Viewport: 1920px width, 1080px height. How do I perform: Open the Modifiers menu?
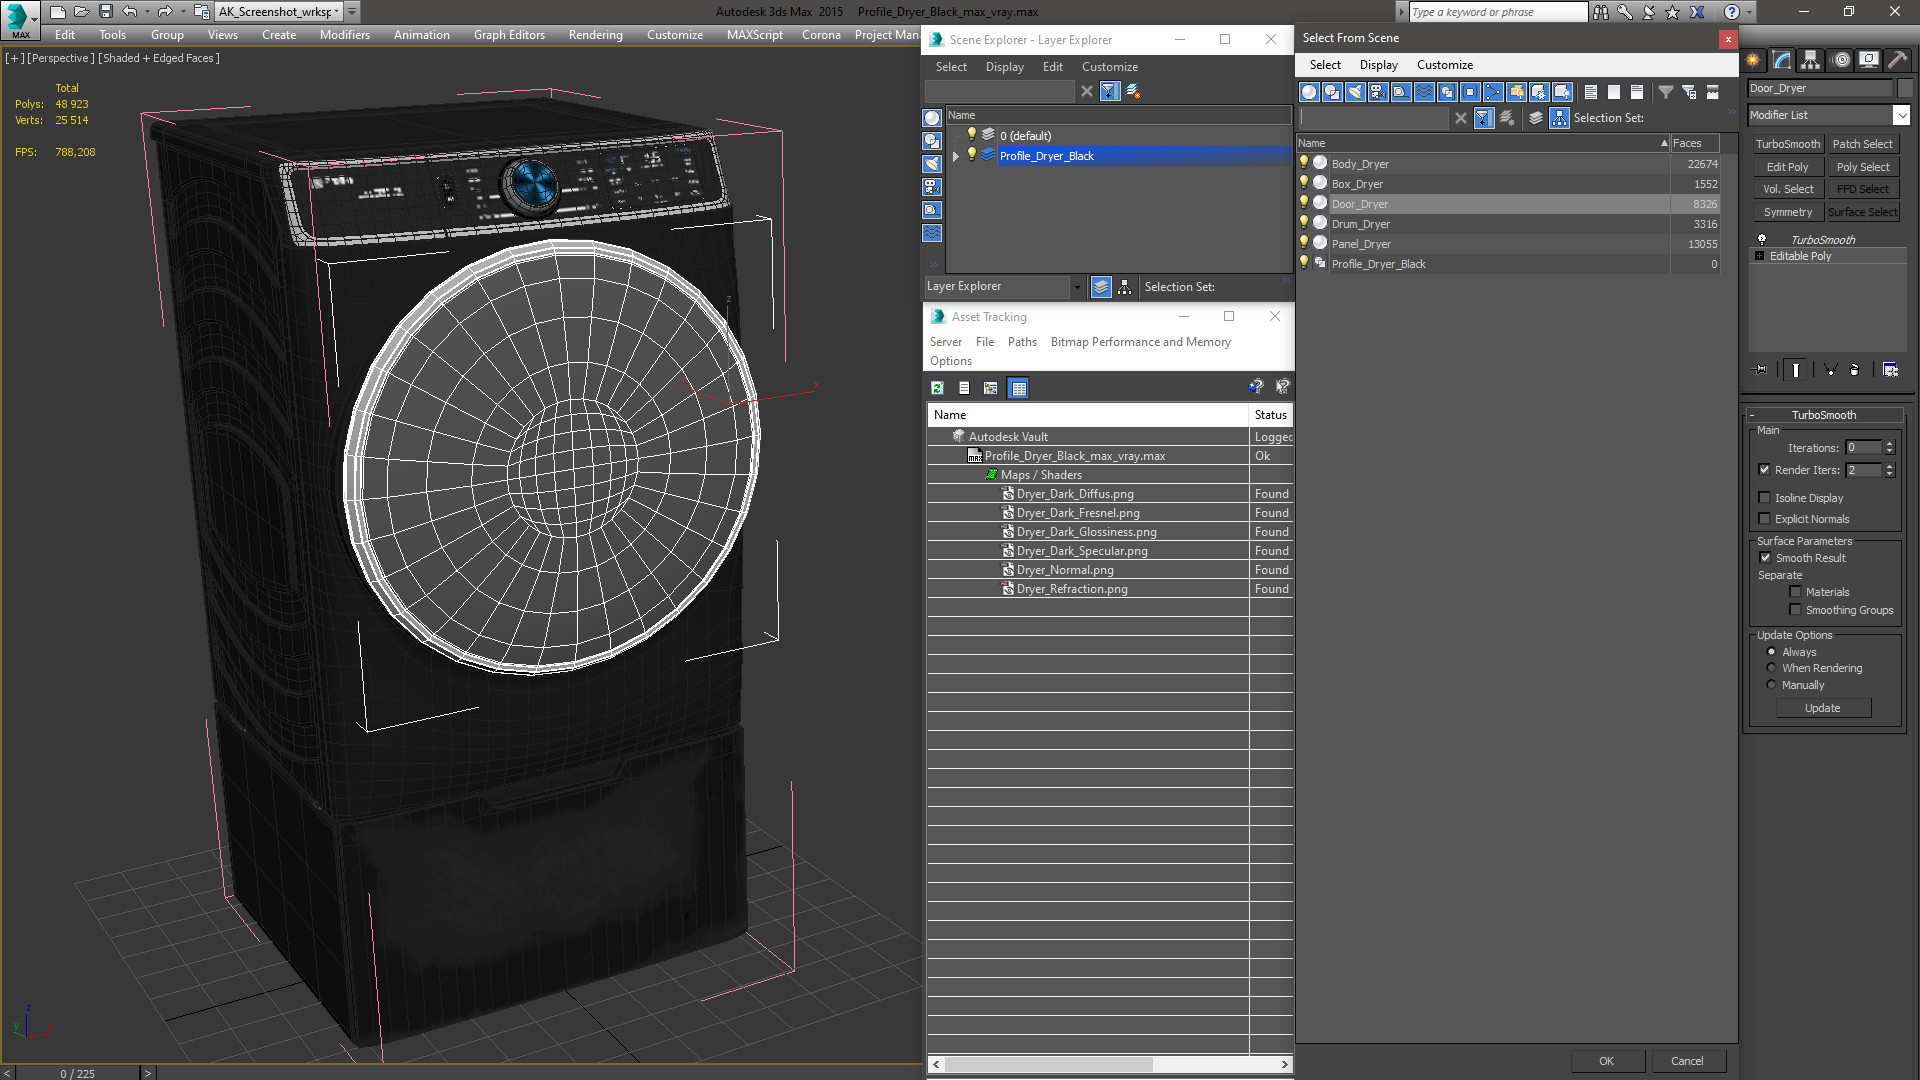click(344, 35)
